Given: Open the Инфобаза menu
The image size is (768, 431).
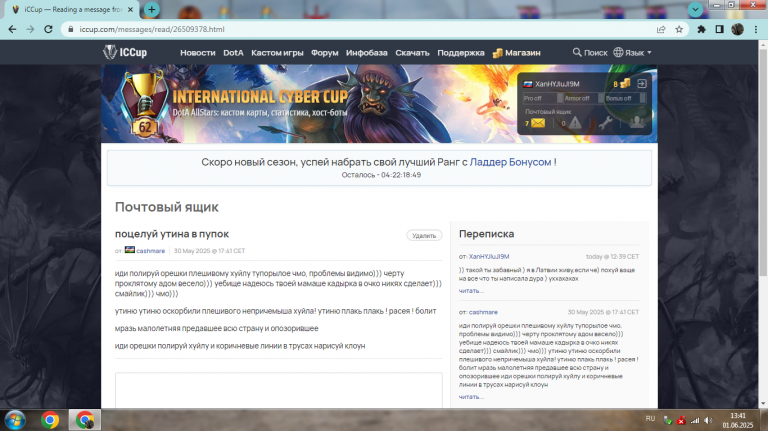Looking at the screenshot, I should point(366,52).
